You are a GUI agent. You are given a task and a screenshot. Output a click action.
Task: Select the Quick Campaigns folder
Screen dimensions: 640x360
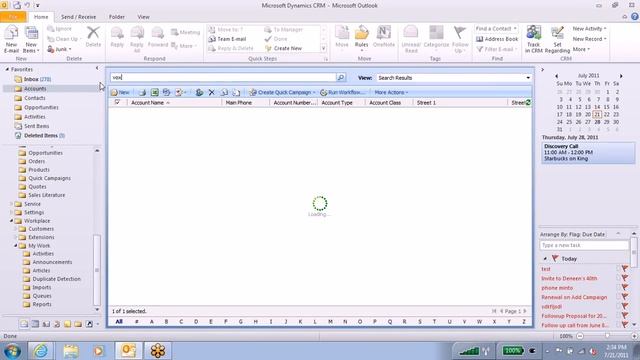pos(49,178)
